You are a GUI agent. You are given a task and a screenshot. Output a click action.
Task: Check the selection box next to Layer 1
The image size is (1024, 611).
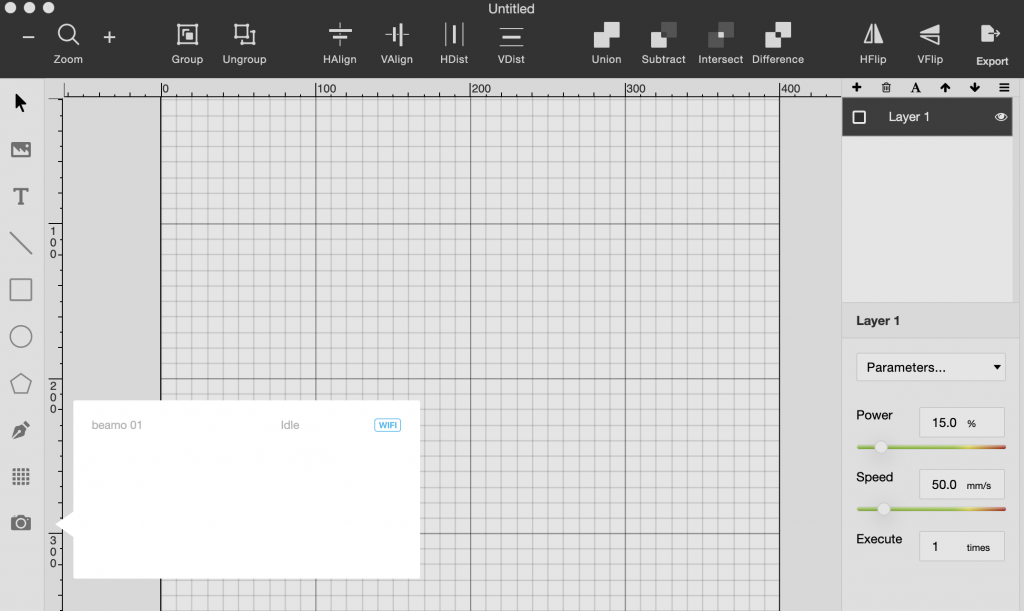(859, 117)
